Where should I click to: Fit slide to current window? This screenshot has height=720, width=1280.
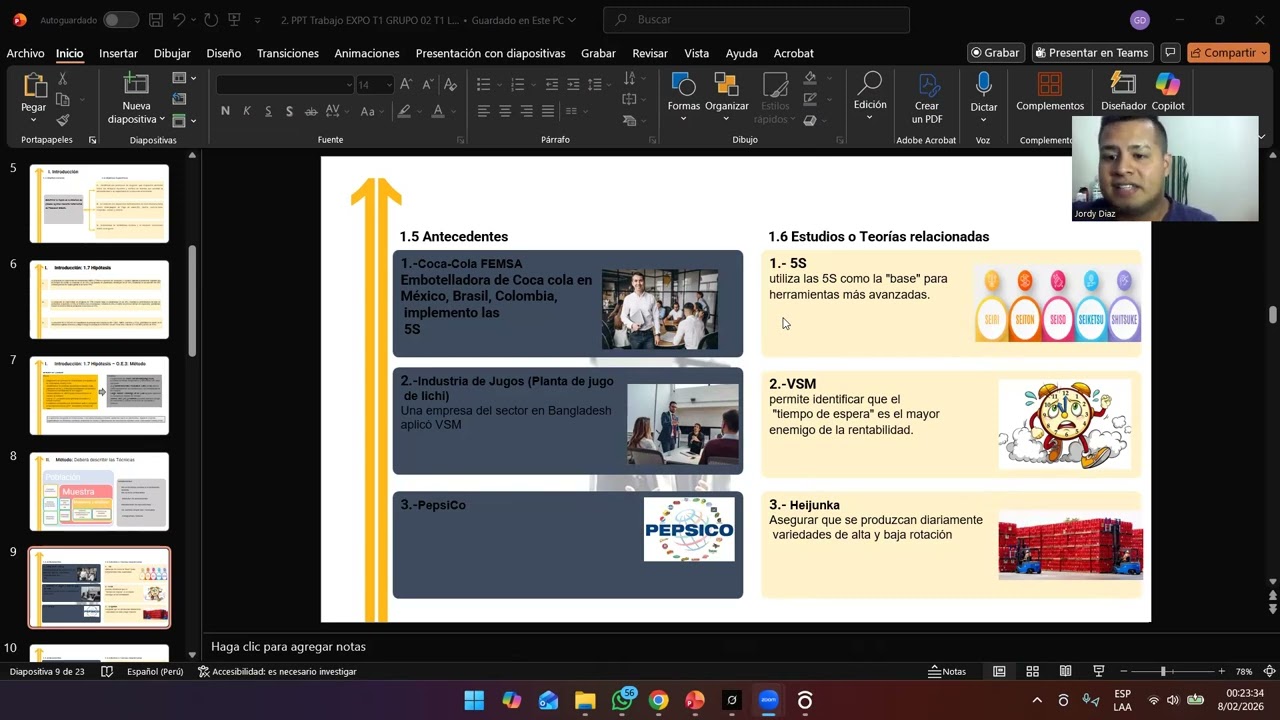tap(1269, 671)
